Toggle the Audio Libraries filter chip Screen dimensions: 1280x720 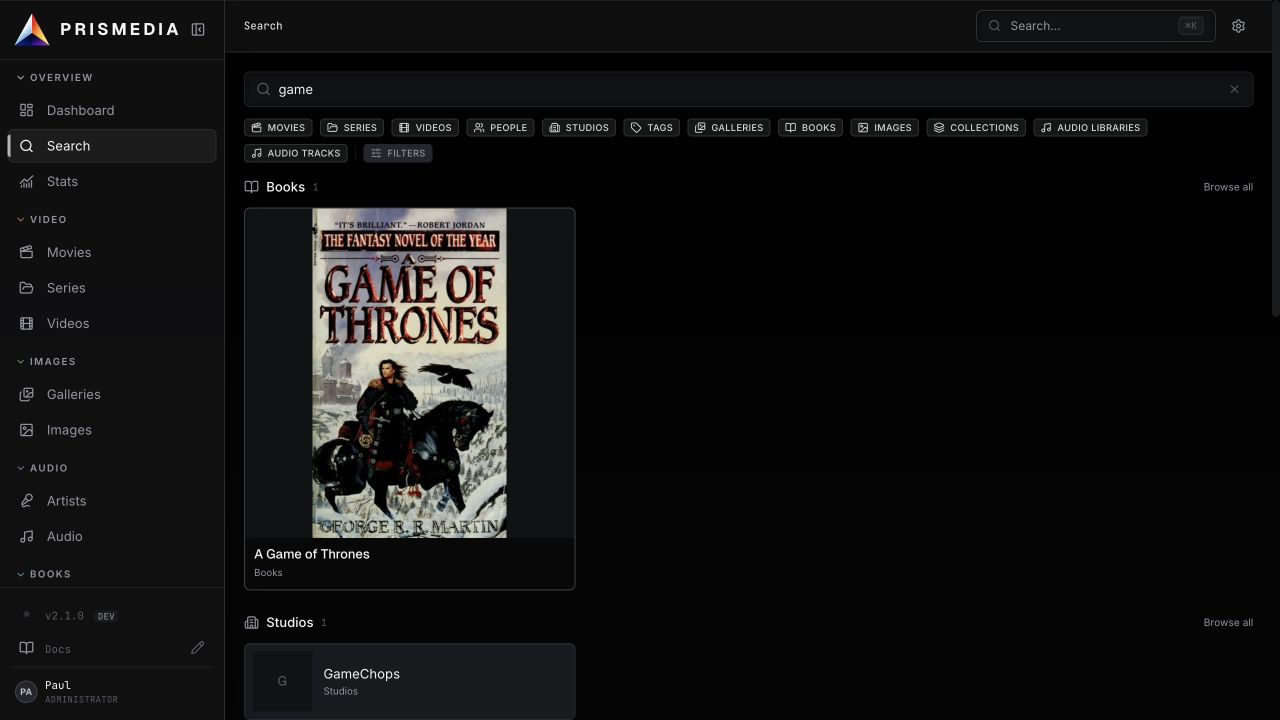pyautogui.click(x=1090, y=127)
